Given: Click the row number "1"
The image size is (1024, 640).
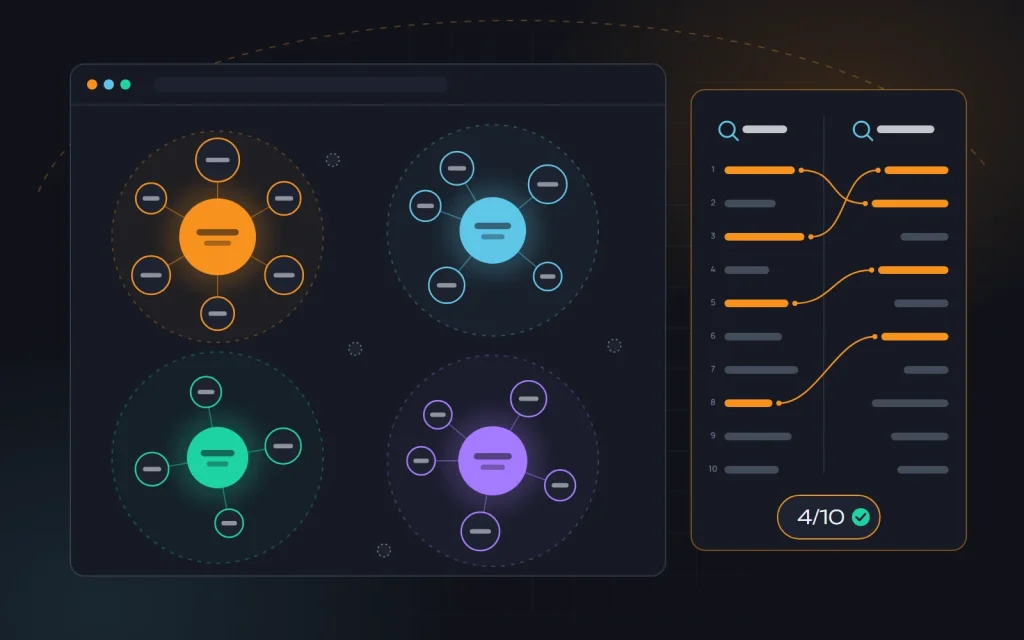Looking at the screenshot, I should point(712,170).
